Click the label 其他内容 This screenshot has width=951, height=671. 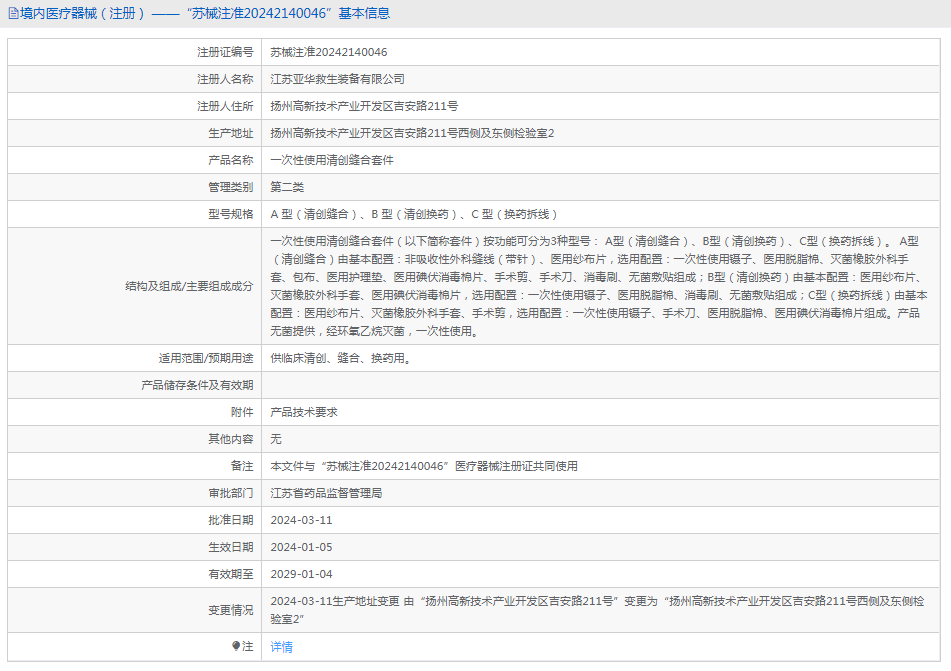[231, 439]
